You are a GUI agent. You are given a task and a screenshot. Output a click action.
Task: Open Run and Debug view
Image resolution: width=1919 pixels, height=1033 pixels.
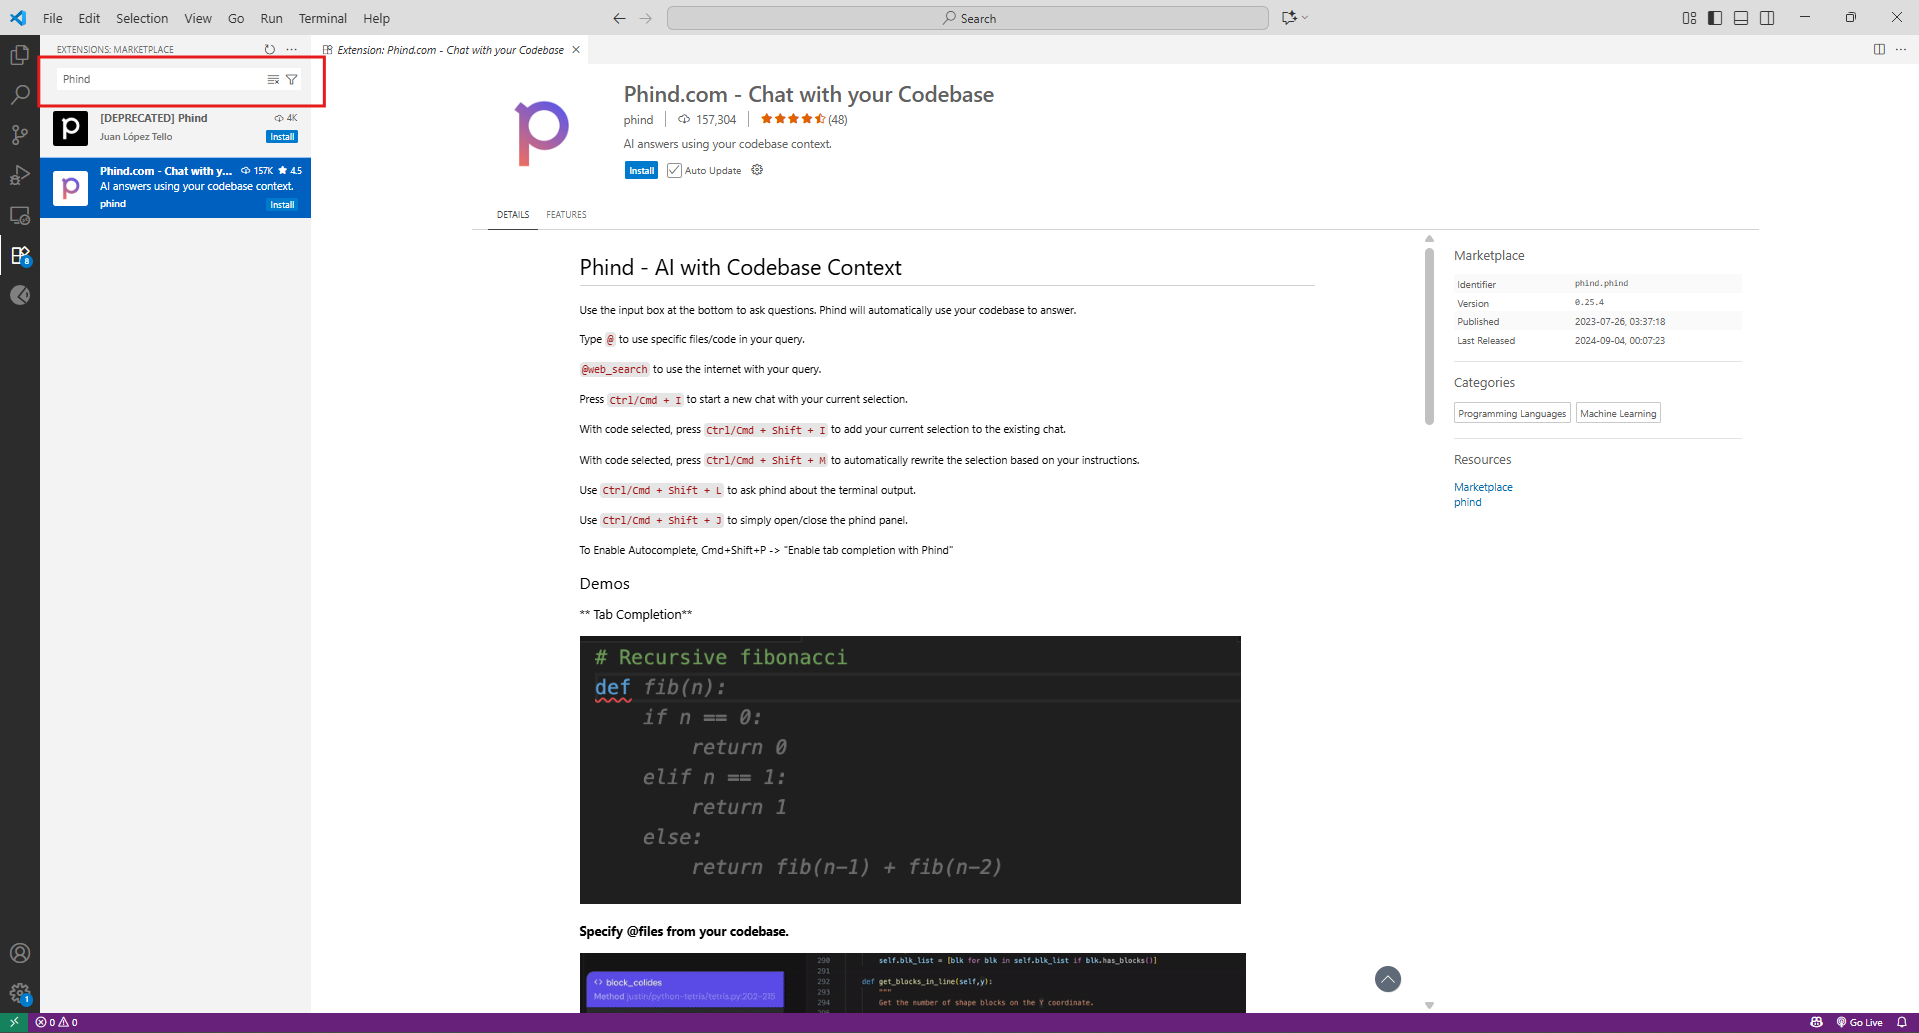click(19, 175)
